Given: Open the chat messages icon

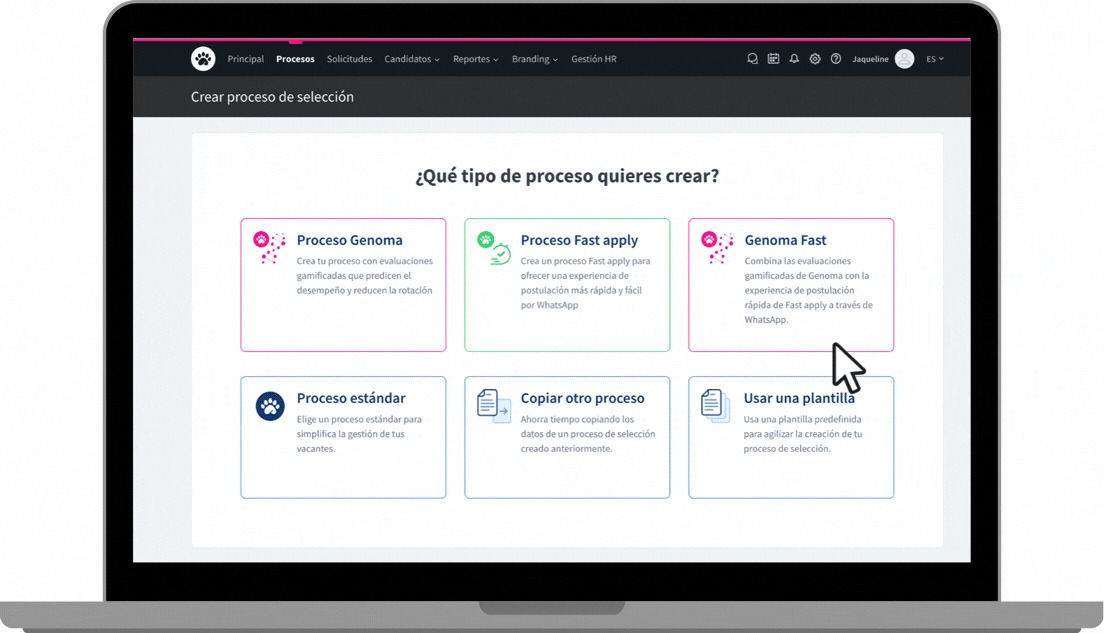Looking at the screenshot, I should tap(752, 59).
